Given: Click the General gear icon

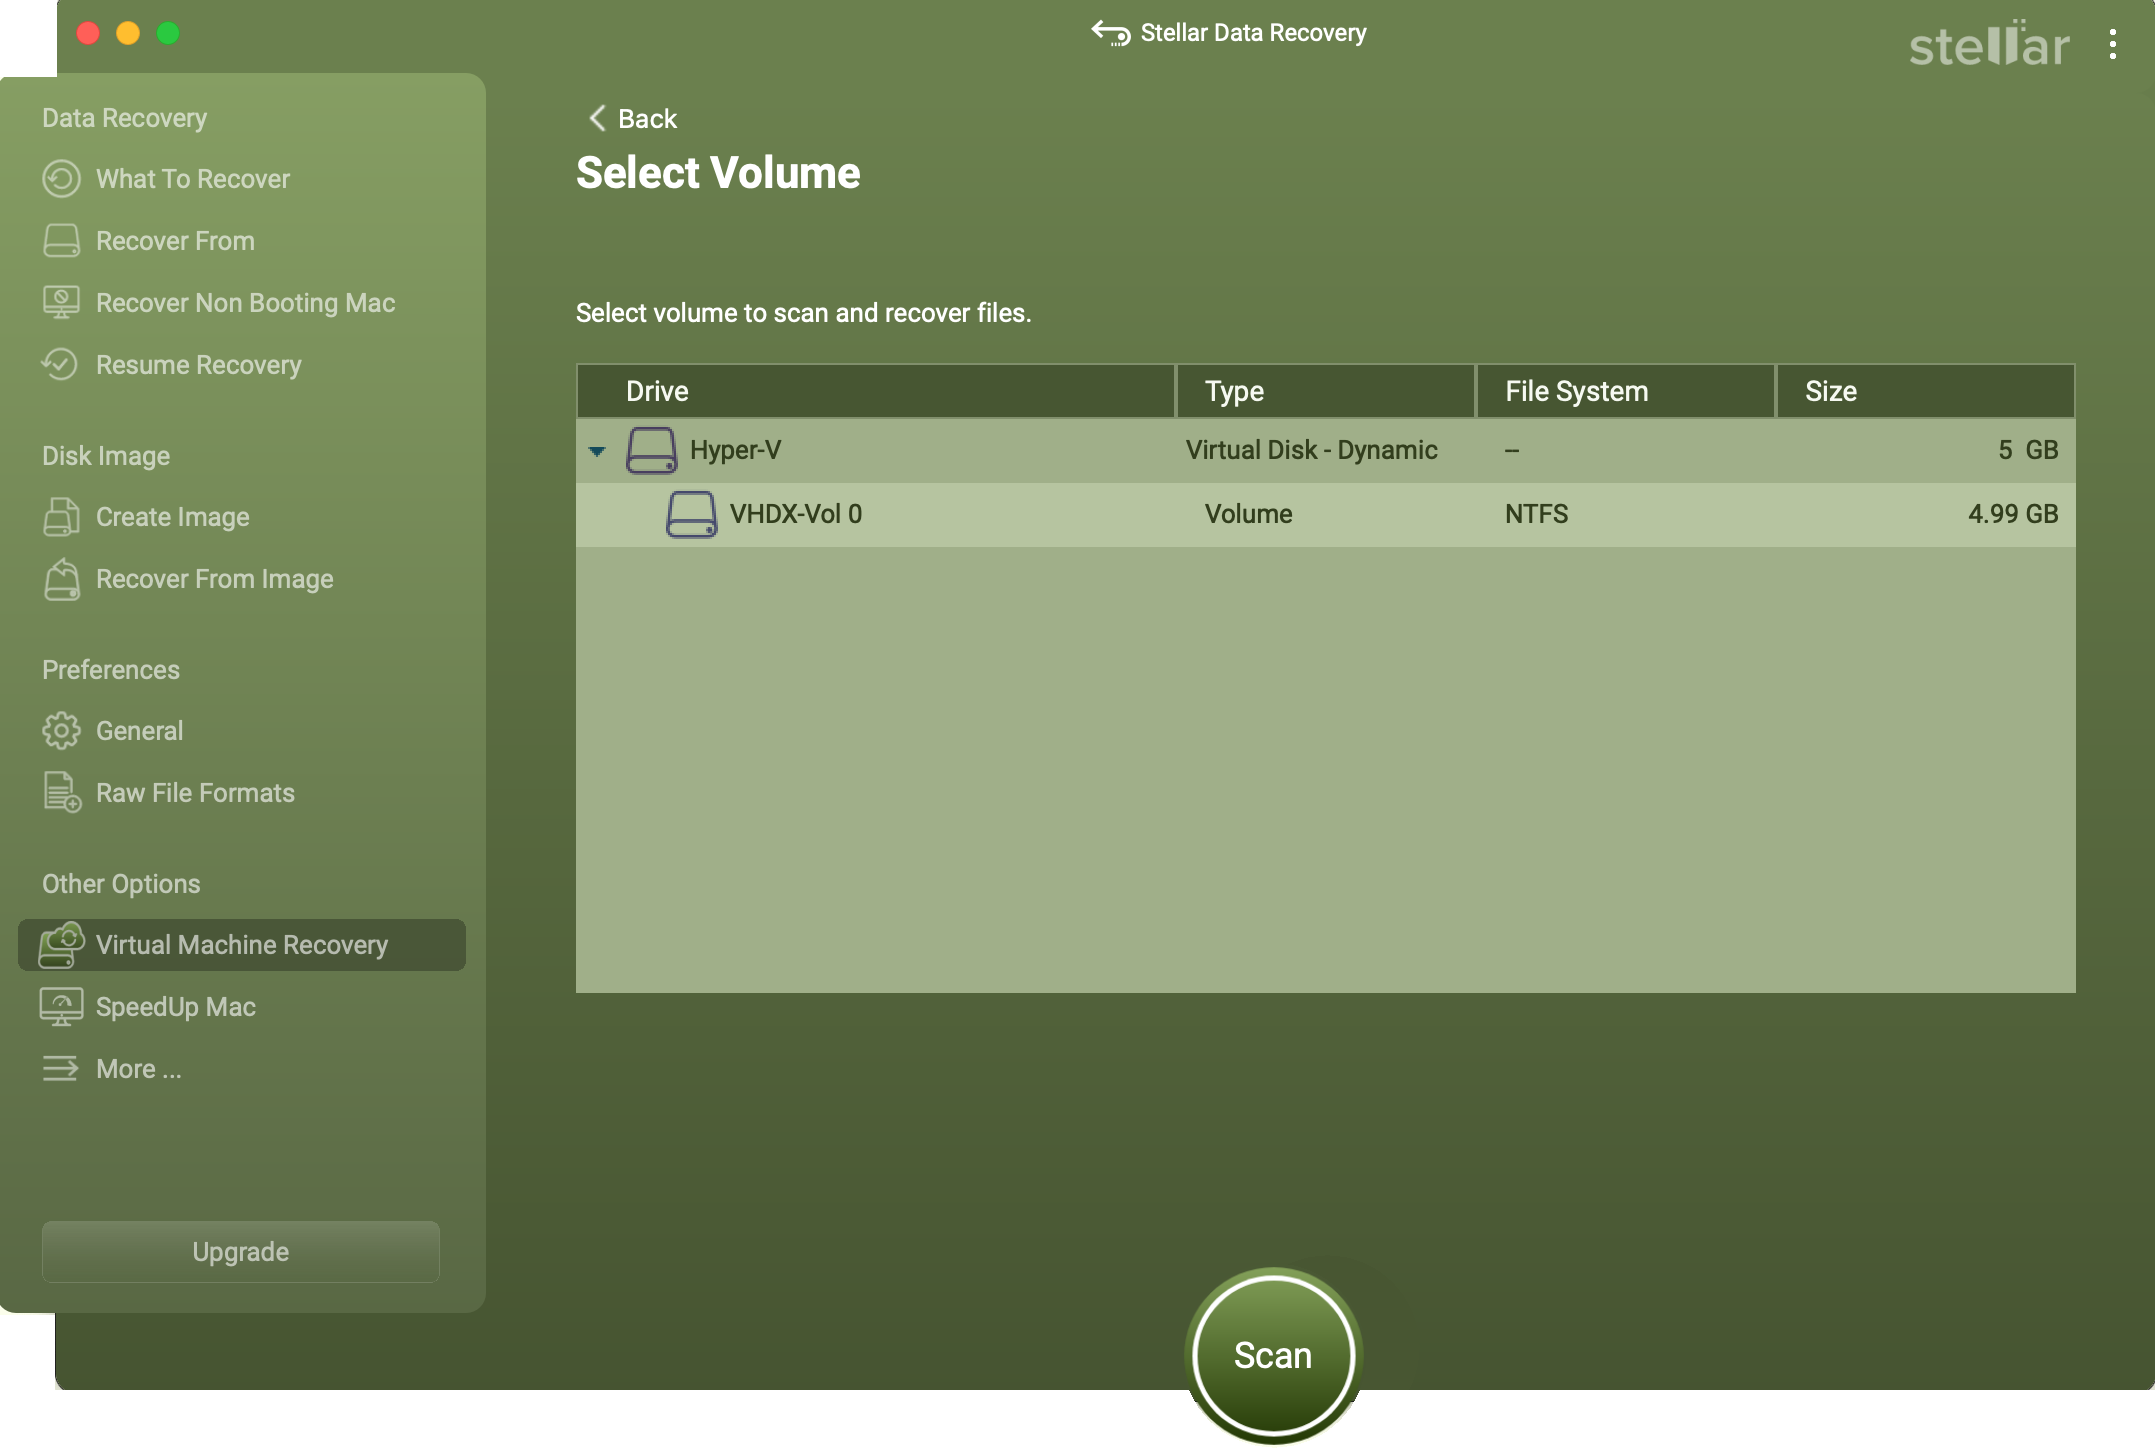Looking at the screenshot, I should [61, 731].
